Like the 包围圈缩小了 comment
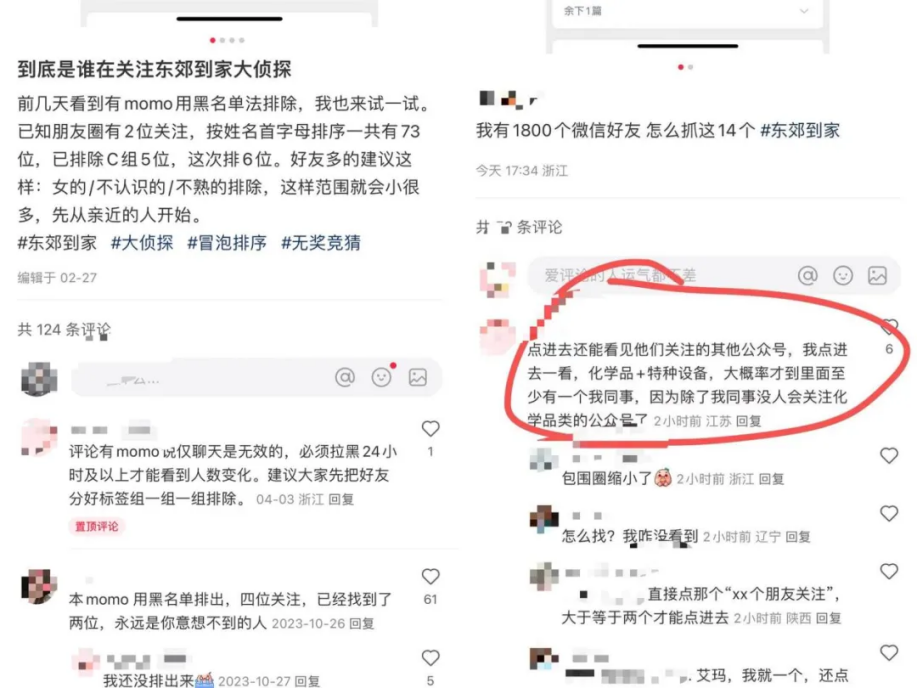This screenshot has width=918, height=688. pos(889,456)
